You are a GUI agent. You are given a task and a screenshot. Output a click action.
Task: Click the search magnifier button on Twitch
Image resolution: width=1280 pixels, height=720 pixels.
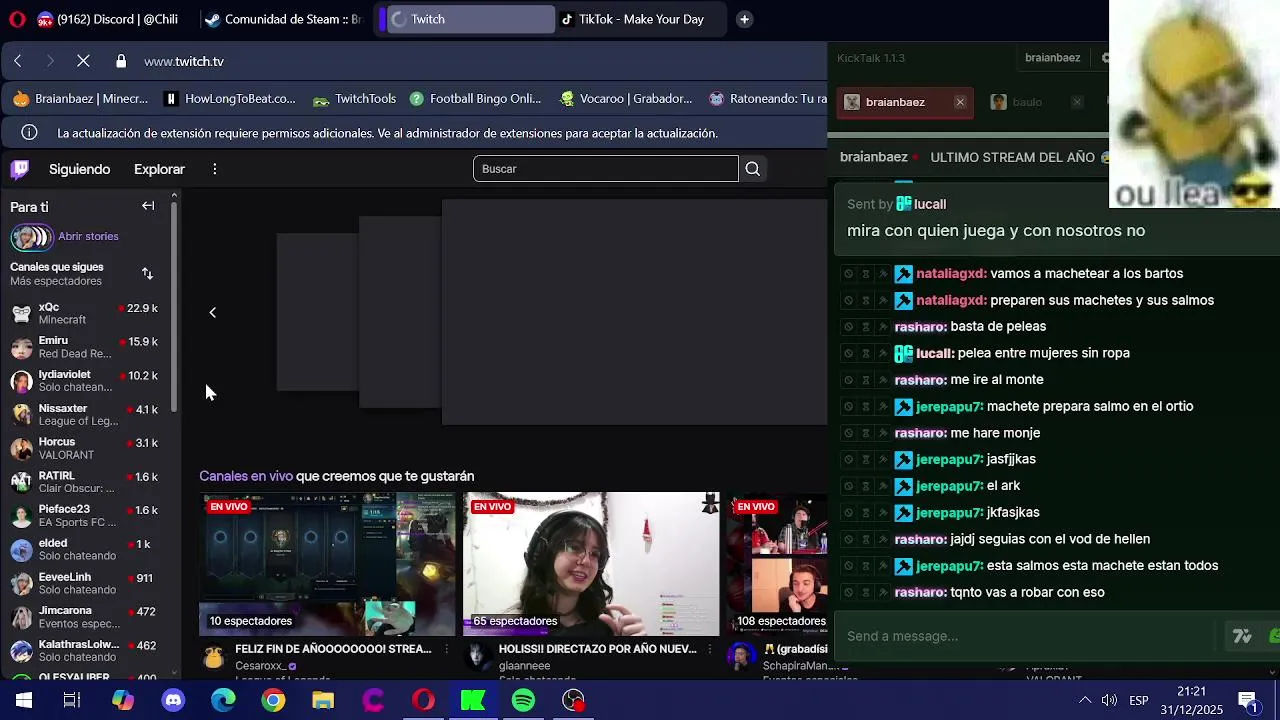click(753, 169)
